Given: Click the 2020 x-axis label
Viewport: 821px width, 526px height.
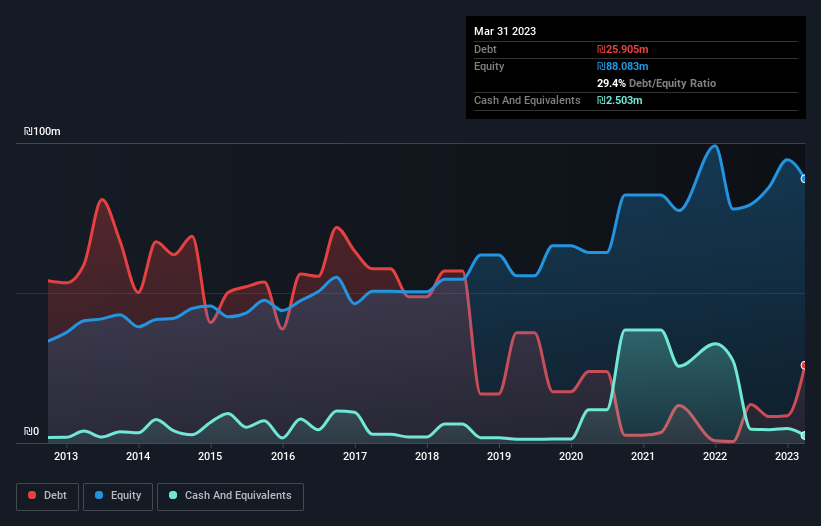Looking at the screenshot, I should click(x=571, y=456).
